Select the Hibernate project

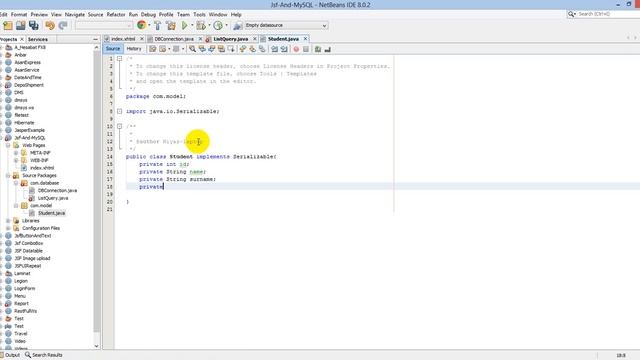tap(24, 122)
